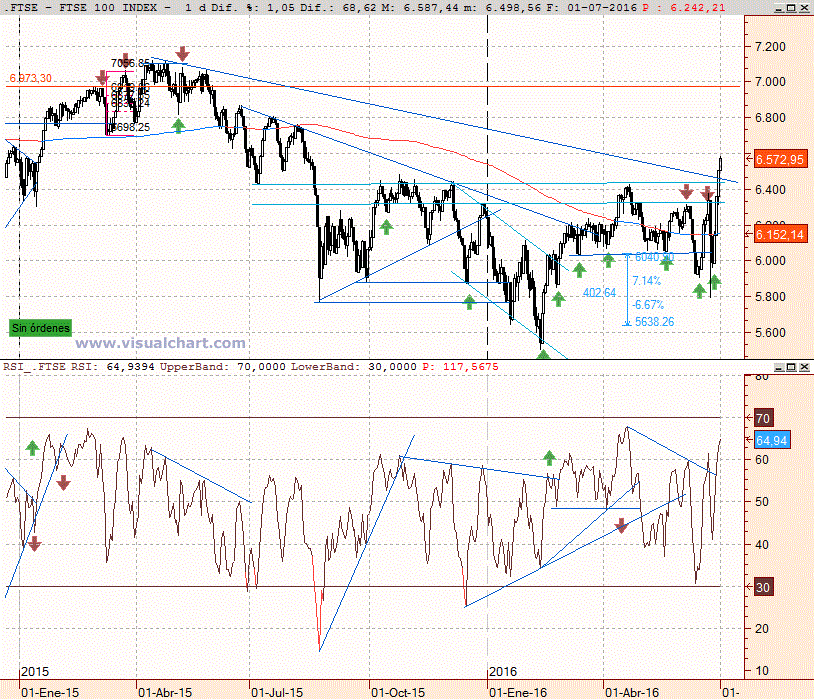Click the 01-Ene-16 date axis label

[518, 692]
